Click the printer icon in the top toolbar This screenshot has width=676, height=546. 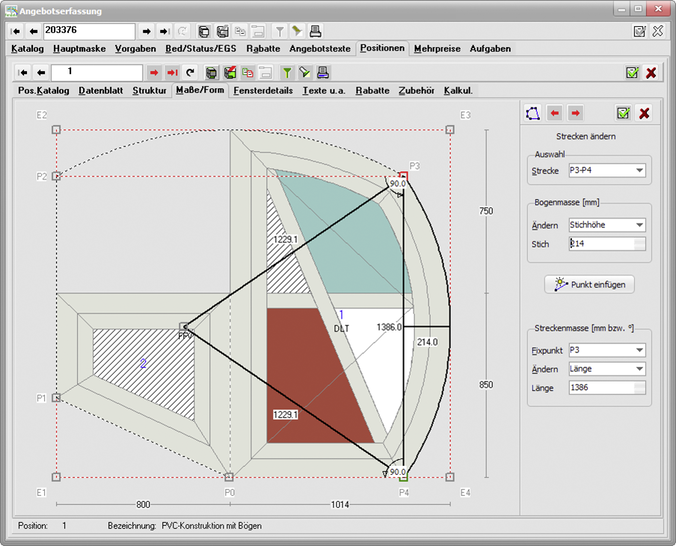[315, 31]
